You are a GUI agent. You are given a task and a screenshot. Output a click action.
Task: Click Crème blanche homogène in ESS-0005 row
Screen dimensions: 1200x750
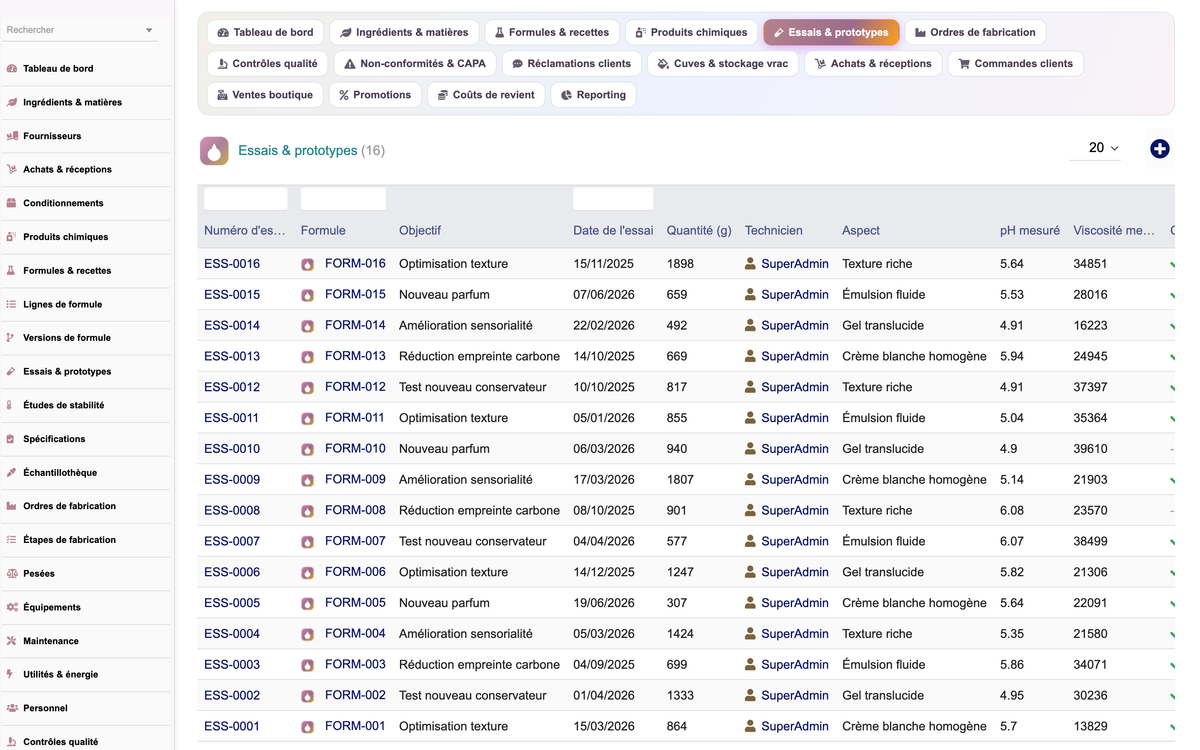914,603
